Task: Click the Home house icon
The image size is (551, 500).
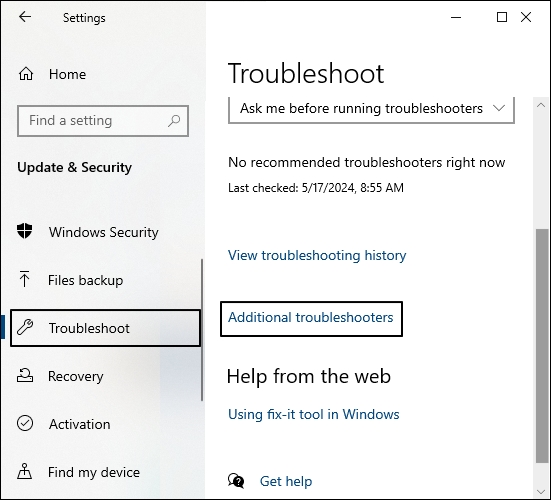Action: click(26, 74)
